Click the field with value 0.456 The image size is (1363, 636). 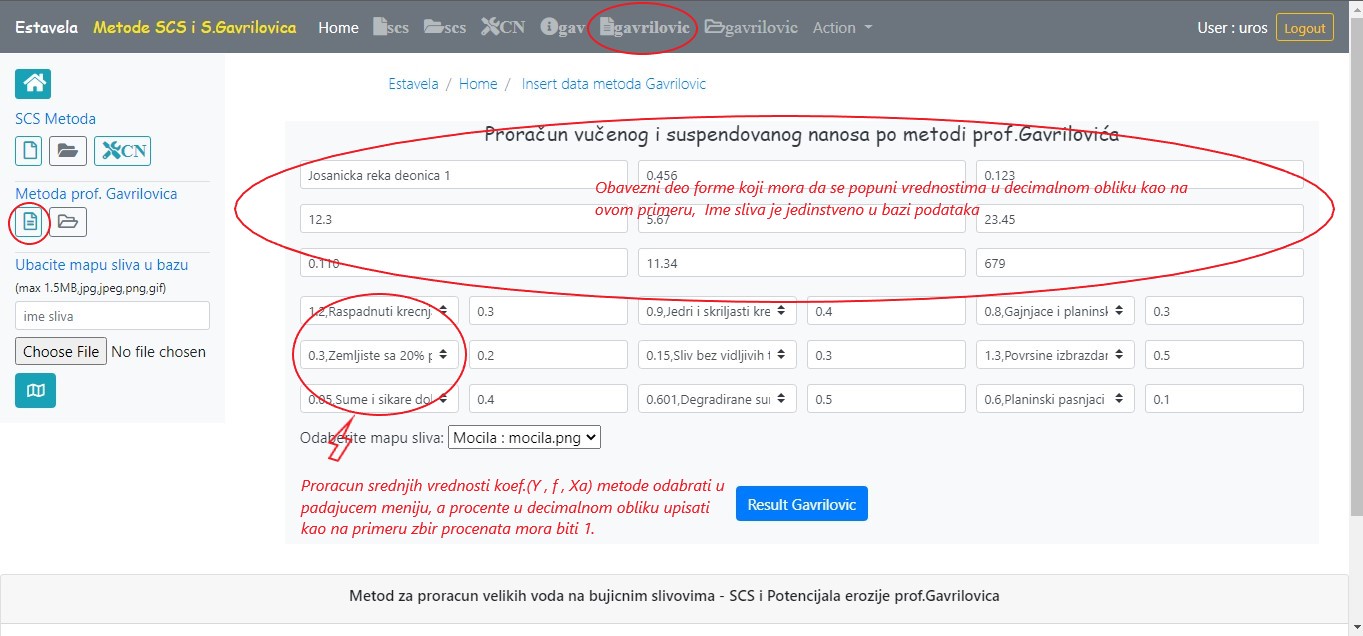(x=802, y=175)
